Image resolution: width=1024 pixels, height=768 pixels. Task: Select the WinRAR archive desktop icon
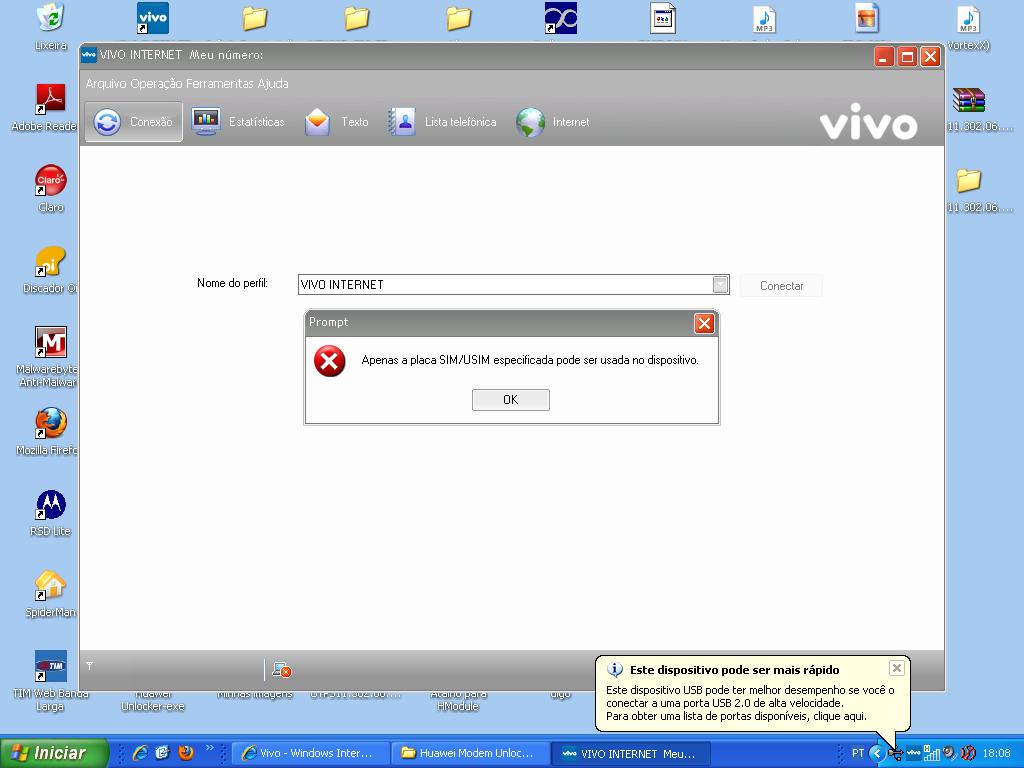click(969, 101)
